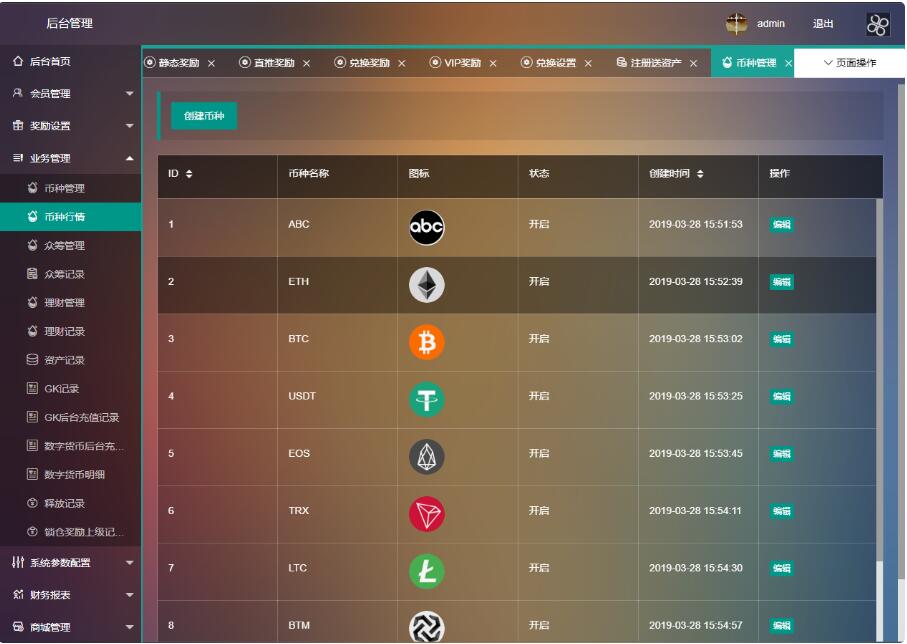Click the 释放记录 sidebar icon
Image resolution: width=907 pixels, height=644 pixels.
pyautogui.click(x=32, y=503)
